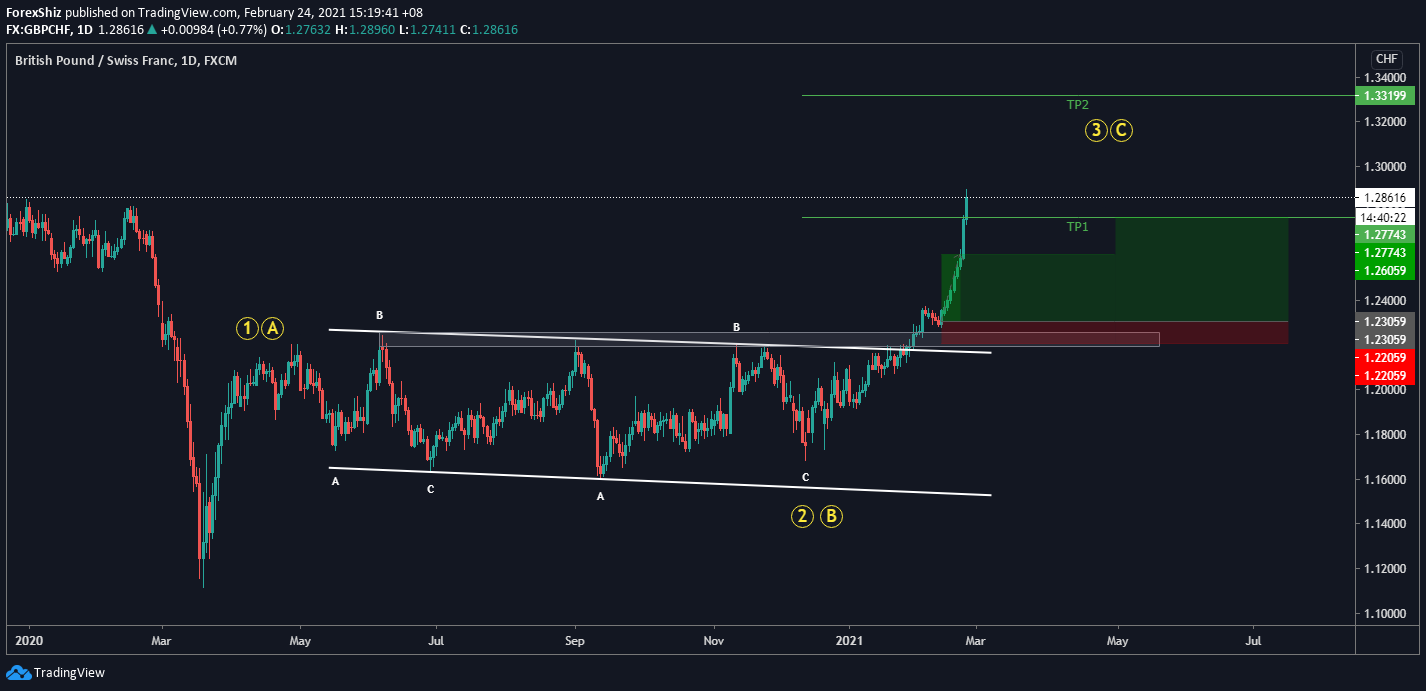
Task: Select the yellow circled 2 wave label
Action: click(x=803, y=516)
